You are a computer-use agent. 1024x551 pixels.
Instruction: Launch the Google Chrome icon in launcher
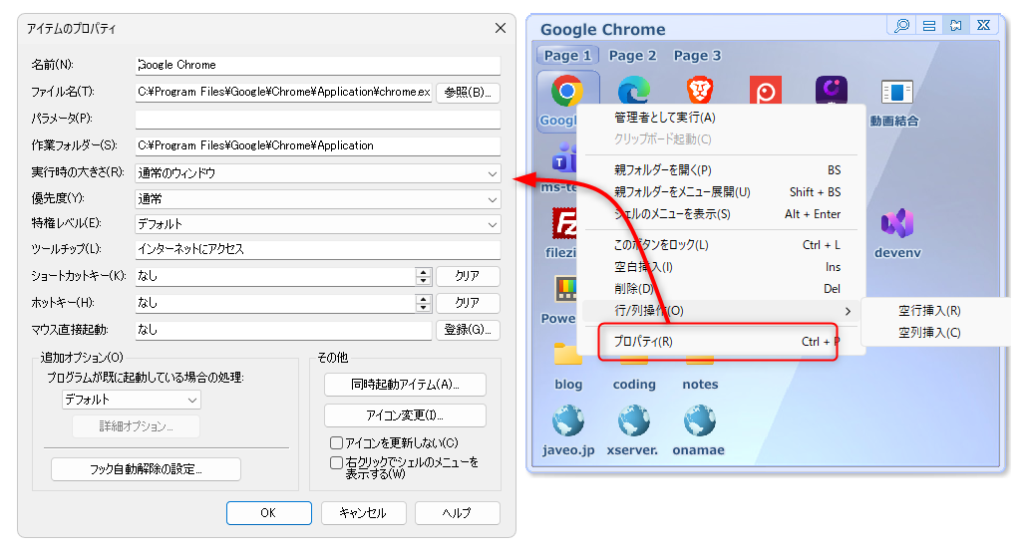[x=567, y=91]
